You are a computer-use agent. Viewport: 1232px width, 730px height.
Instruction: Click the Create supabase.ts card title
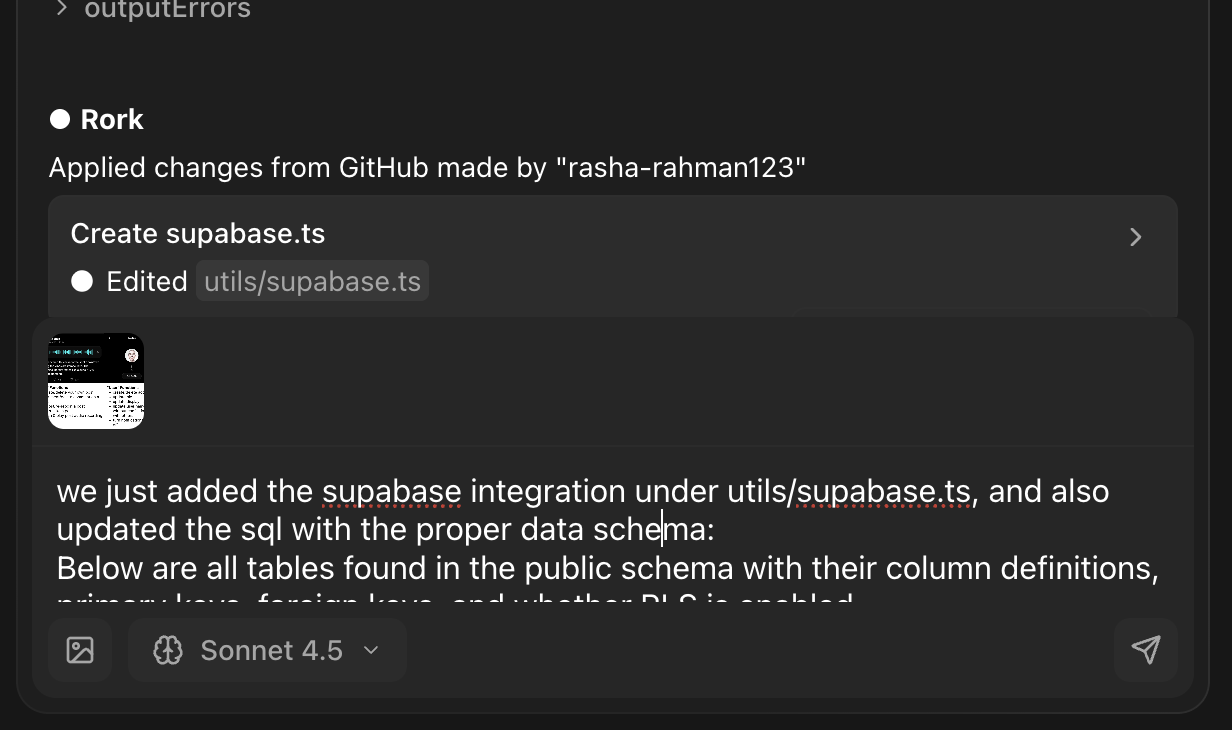pyautogui.click(x=197, y=233)
